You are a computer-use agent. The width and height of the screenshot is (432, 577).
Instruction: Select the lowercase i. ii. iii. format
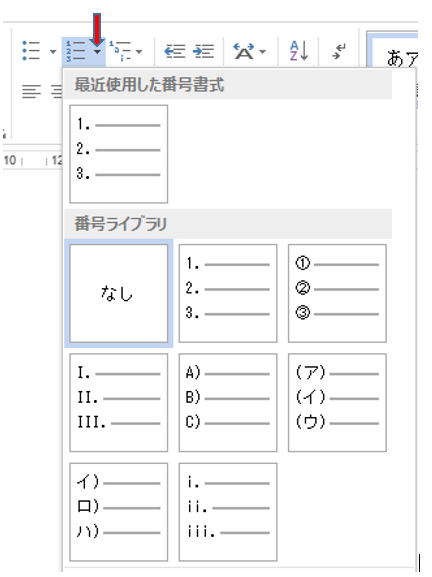[228, 512]
